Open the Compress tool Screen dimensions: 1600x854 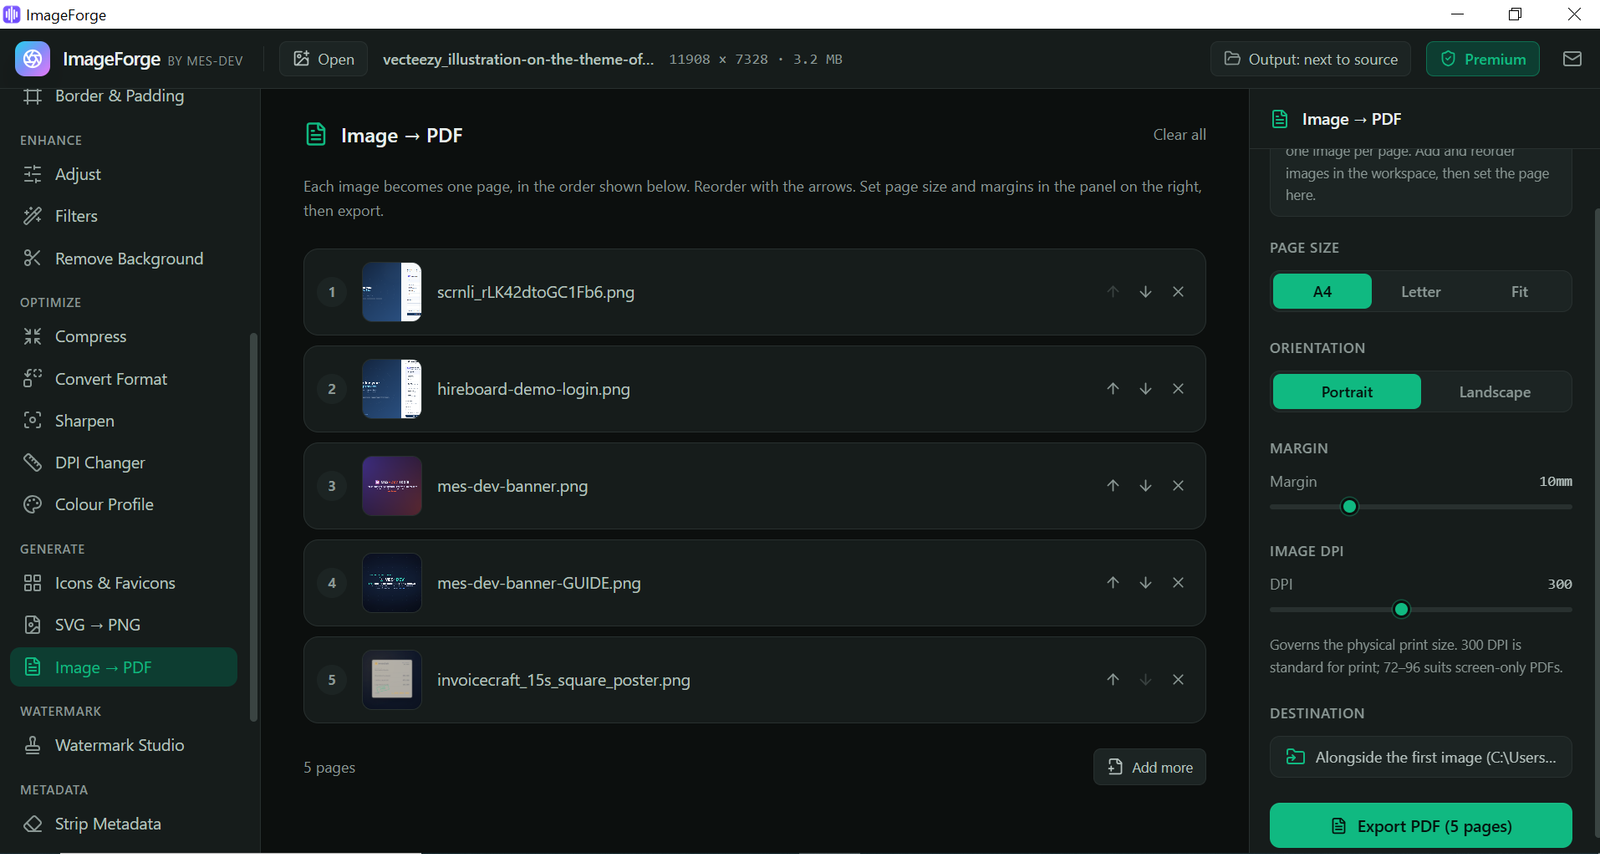click(123, 337)
